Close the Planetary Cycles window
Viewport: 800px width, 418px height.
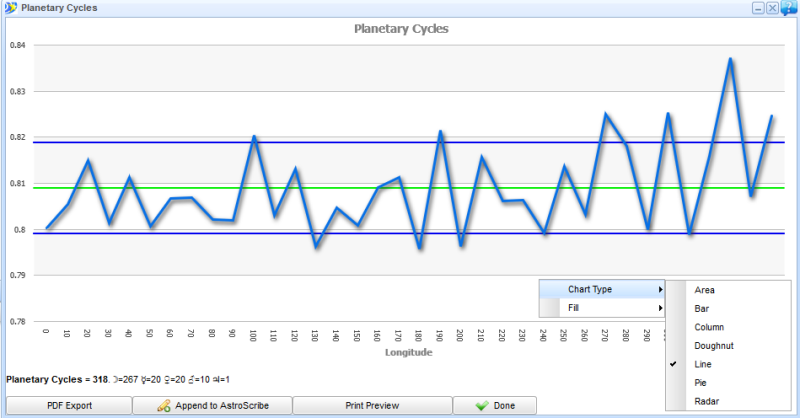(x=773, y=8)
